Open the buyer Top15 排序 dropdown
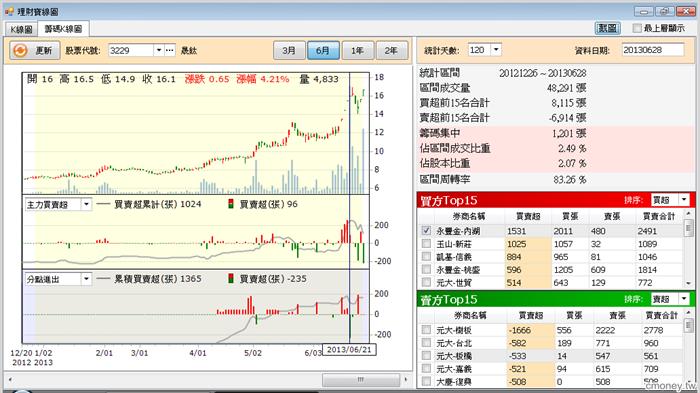The width and height of the screenshot is (700, 393). tap(684, 200)
